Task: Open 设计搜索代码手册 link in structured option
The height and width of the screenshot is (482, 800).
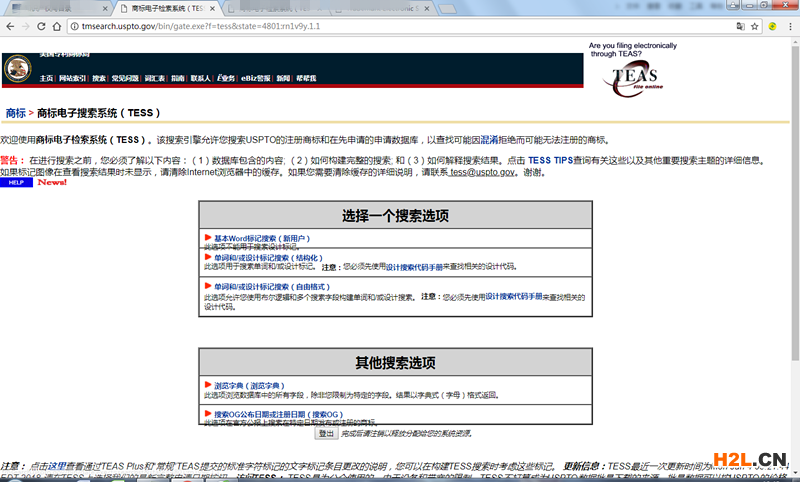Action: 414,267
